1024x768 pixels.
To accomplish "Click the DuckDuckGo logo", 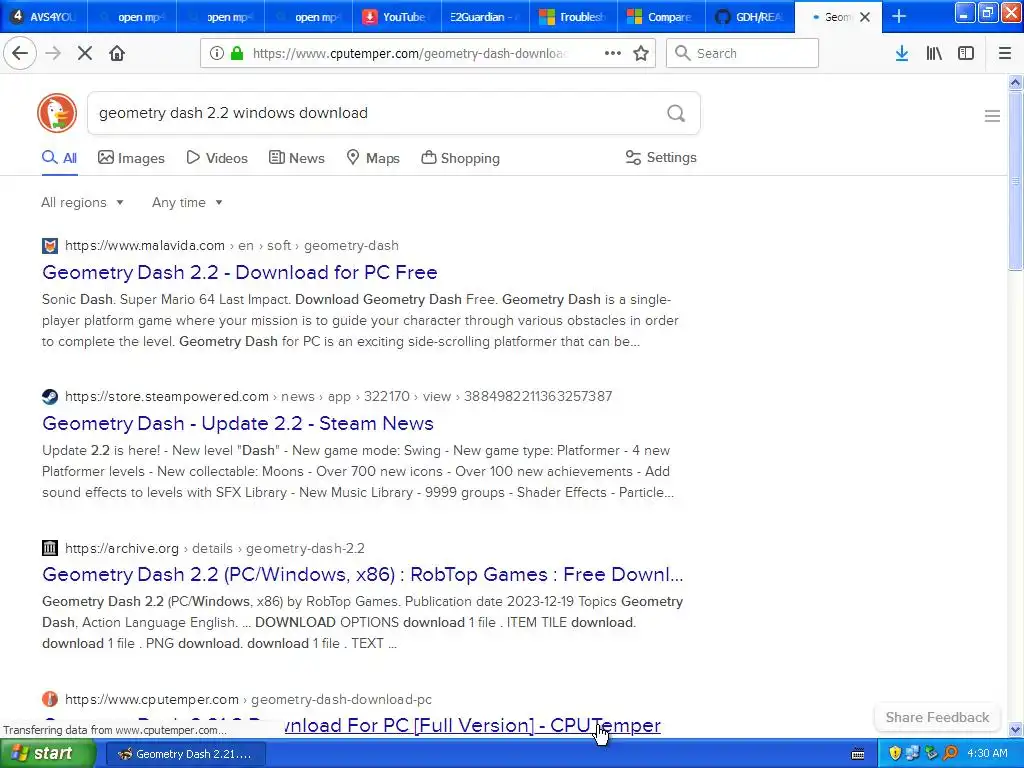I will [x=57, y=113].
